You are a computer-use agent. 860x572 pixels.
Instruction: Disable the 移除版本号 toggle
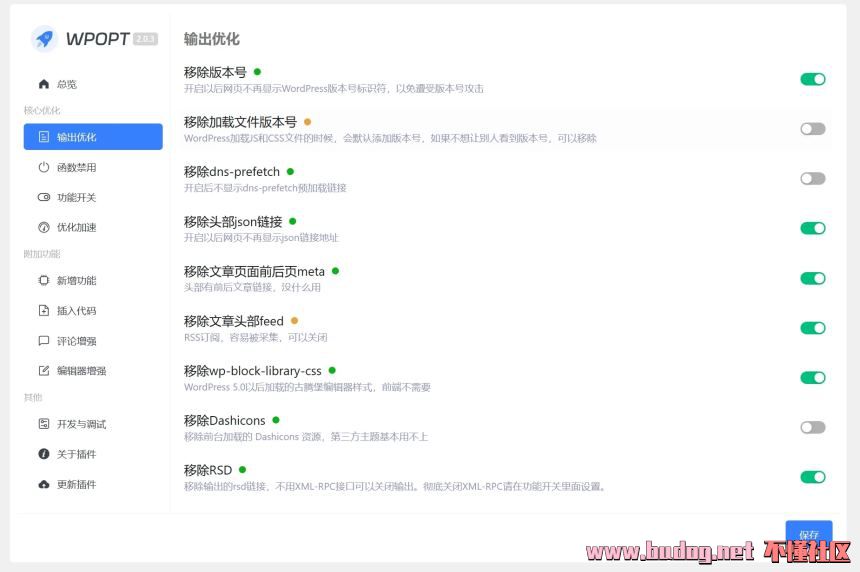click(x=813, y=80)
